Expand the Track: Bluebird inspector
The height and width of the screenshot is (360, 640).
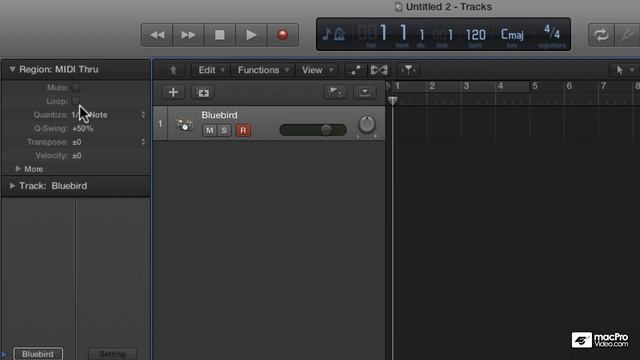(12, 186)
